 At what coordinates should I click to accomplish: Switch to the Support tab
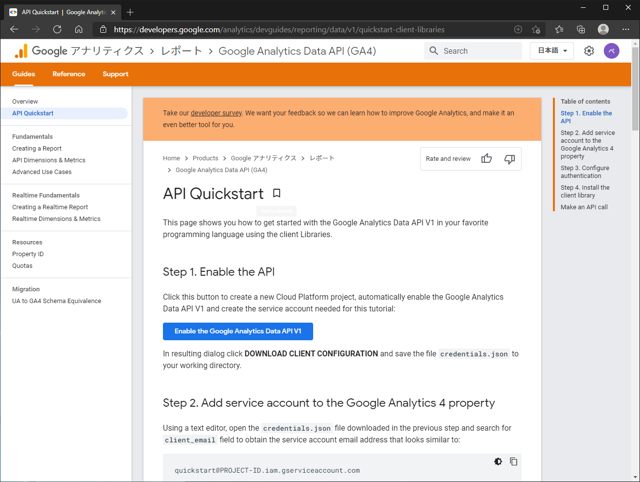click(x=115, y=74)
